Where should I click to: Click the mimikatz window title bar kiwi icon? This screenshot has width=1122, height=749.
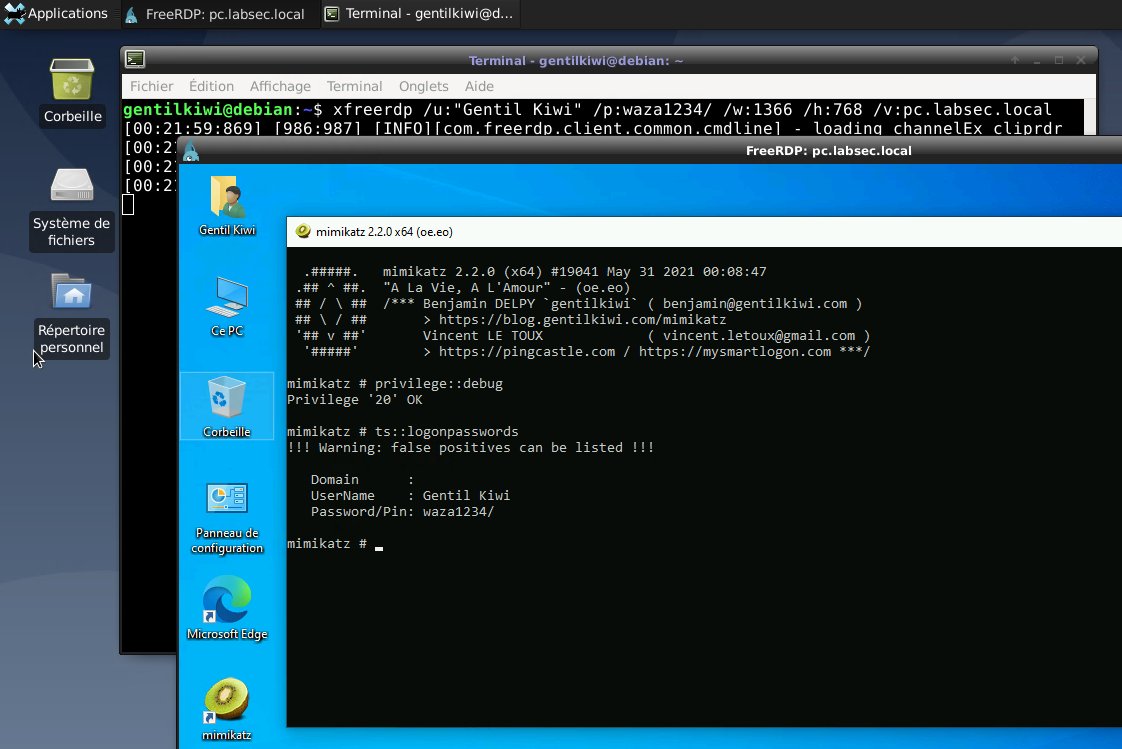303,231
